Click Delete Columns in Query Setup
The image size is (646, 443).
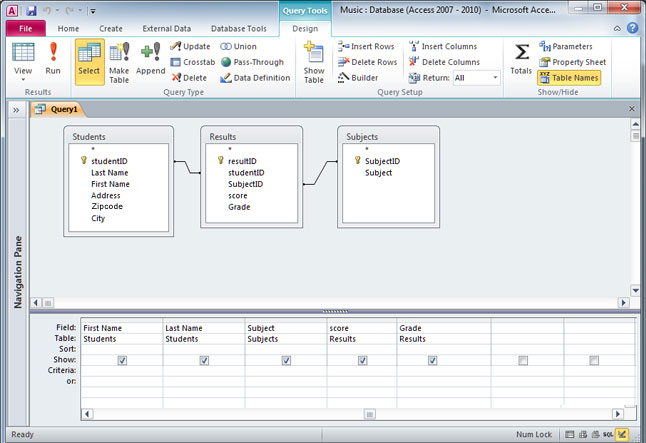[x=444, y=62]
